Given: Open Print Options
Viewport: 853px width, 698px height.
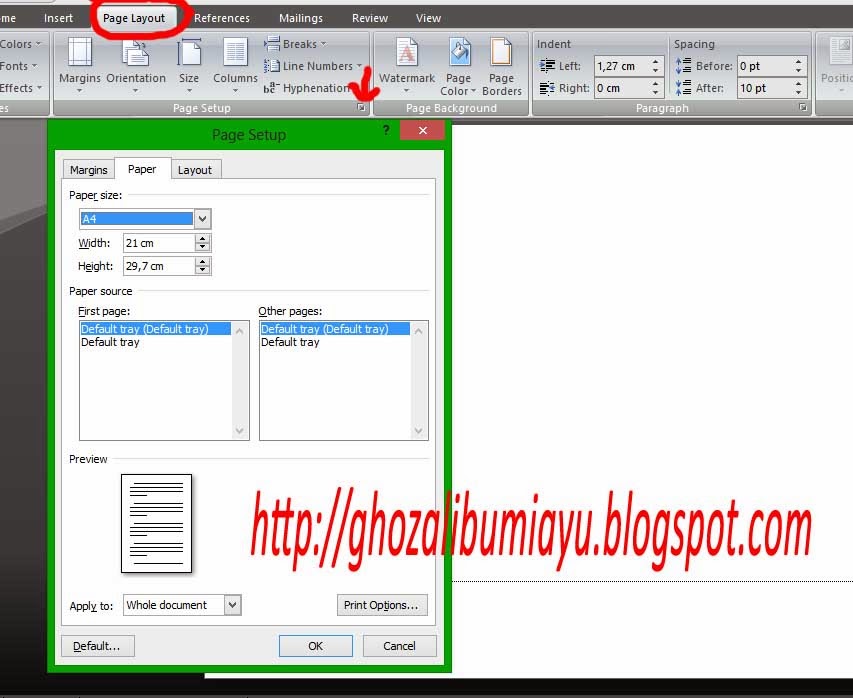Looking at the screenshot, I should (x=382, y=605).
